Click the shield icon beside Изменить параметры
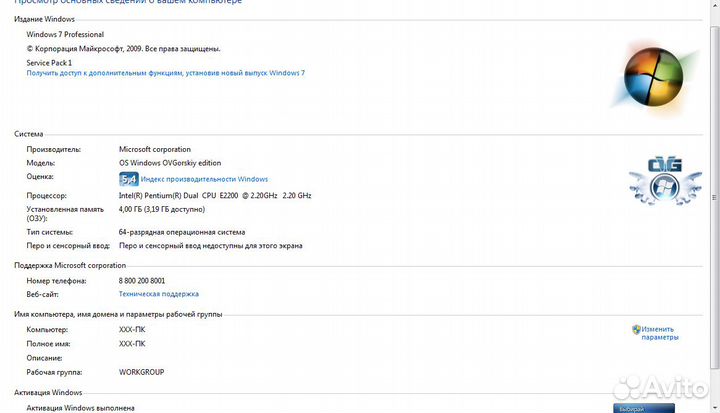Screen dimensions: 720x413 (x=636, y=329)
